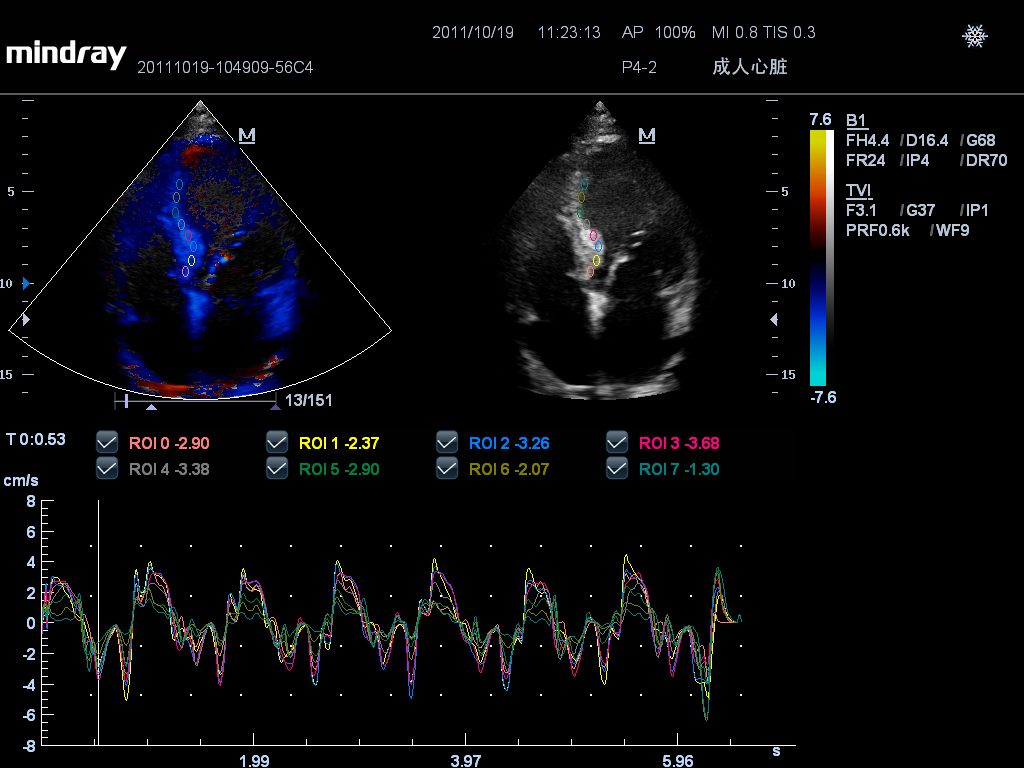Select the yellow ROI ellipse in the TVI color image
The image size is (1024, 768).
pyautogui.click(x=191, y=261)
